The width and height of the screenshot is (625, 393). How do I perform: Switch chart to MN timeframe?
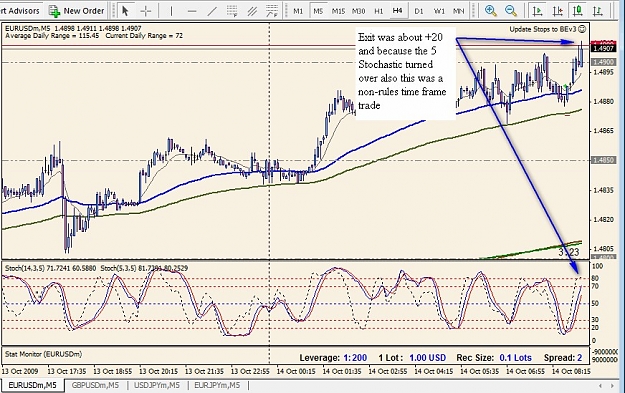coord(458,11)
